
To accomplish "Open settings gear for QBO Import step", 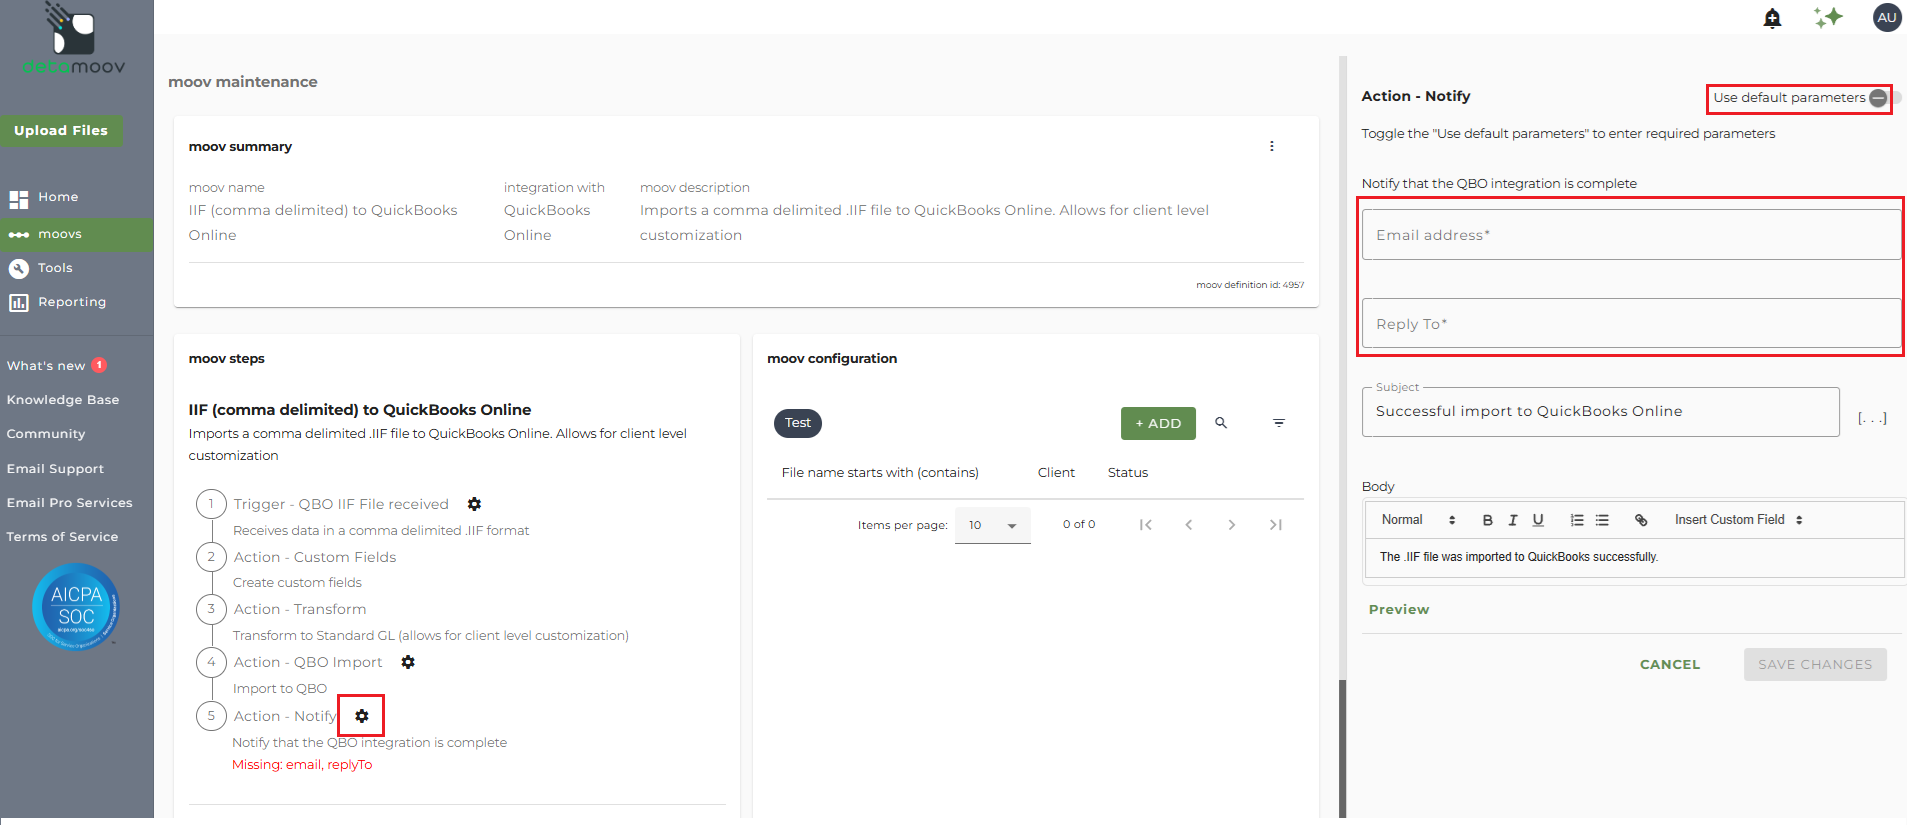I will [408, 662].
